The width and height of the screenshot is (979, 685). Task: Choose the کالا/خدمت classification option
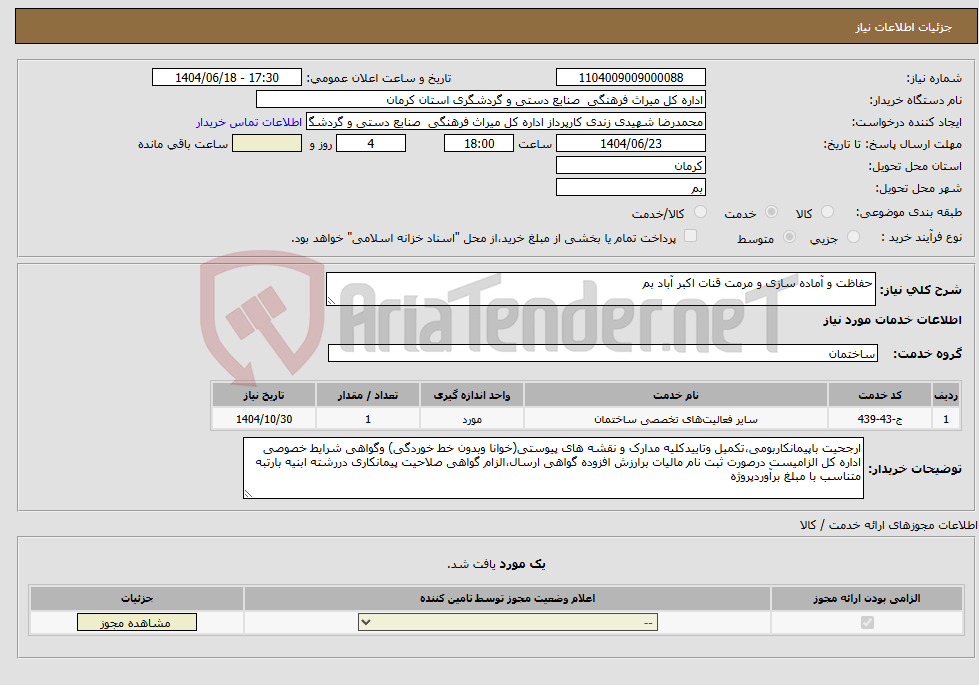click(701, 212)
